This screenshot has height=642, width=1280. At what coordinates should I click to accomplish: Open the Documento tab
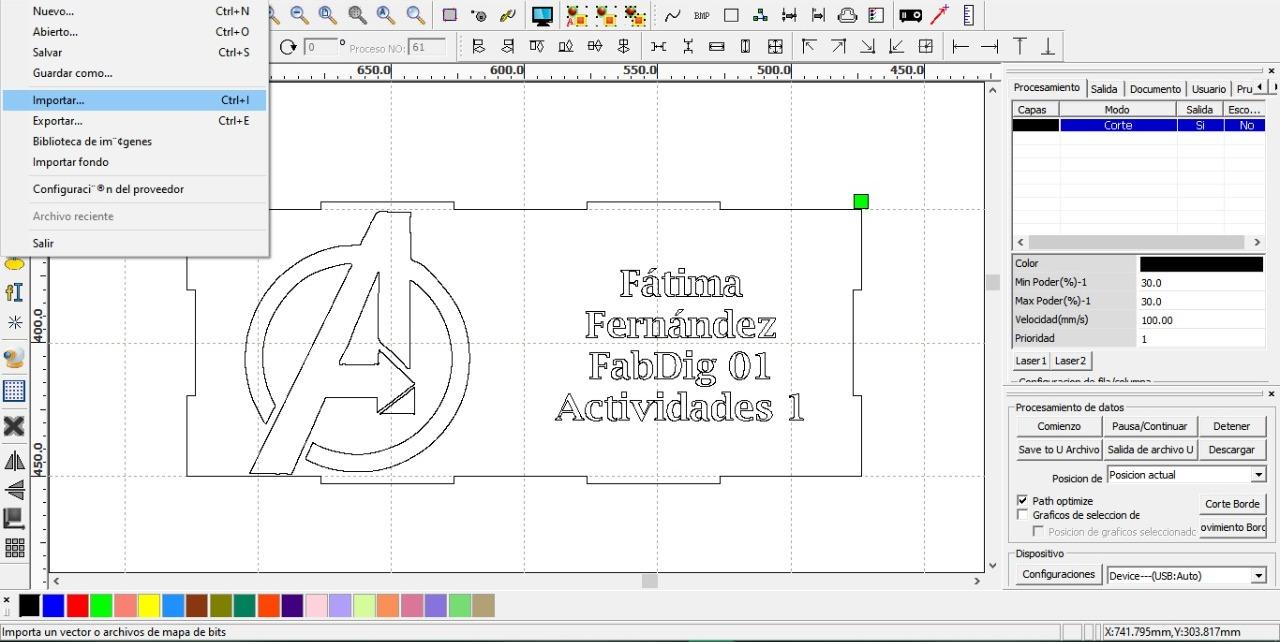(1155, 89)
